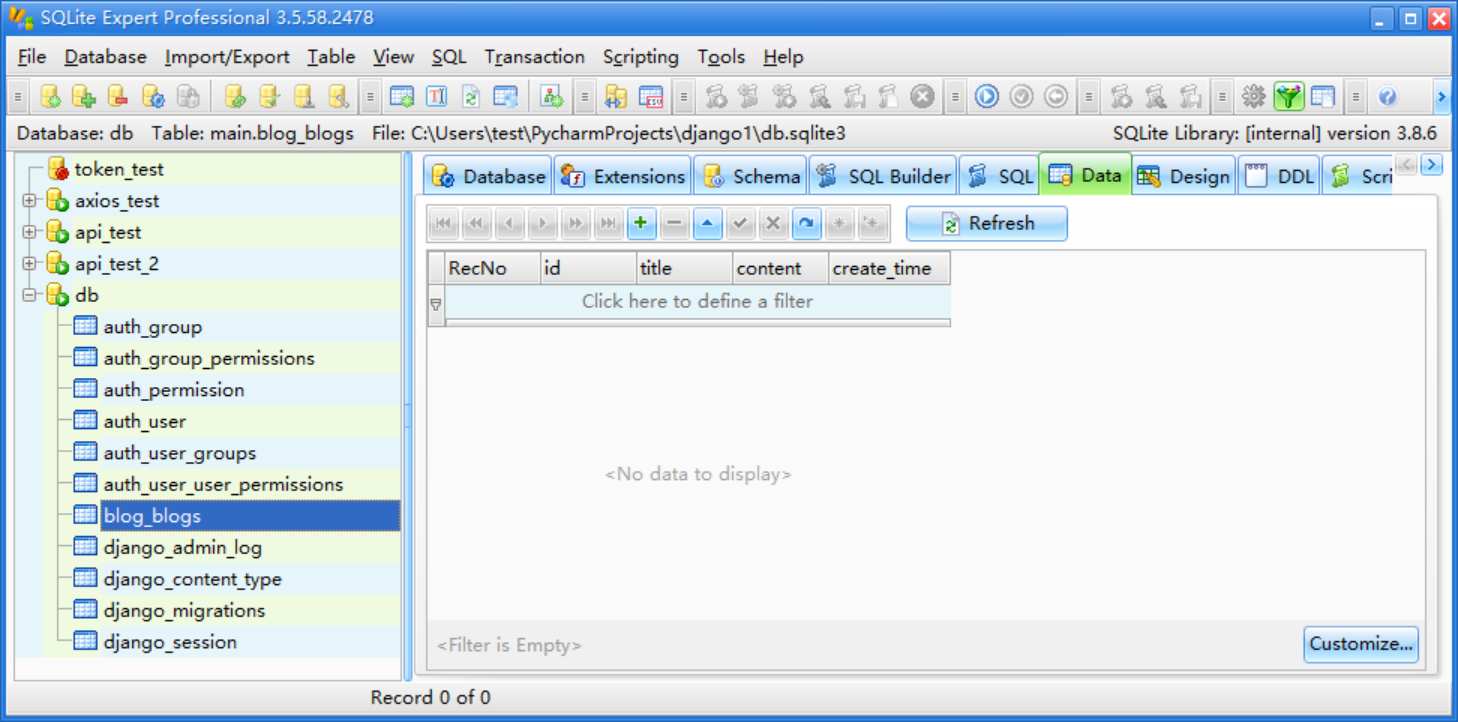Switch to the Database tab
1458x722 pixels.
(x=488, y=177)
